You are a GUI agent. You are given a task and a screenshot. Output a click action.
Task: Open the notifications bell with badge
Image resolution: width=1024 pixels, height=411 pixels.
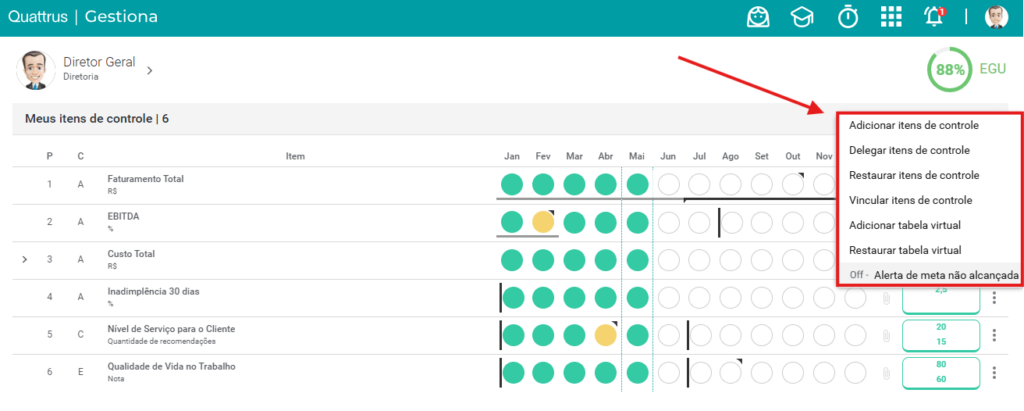point(935,17)
